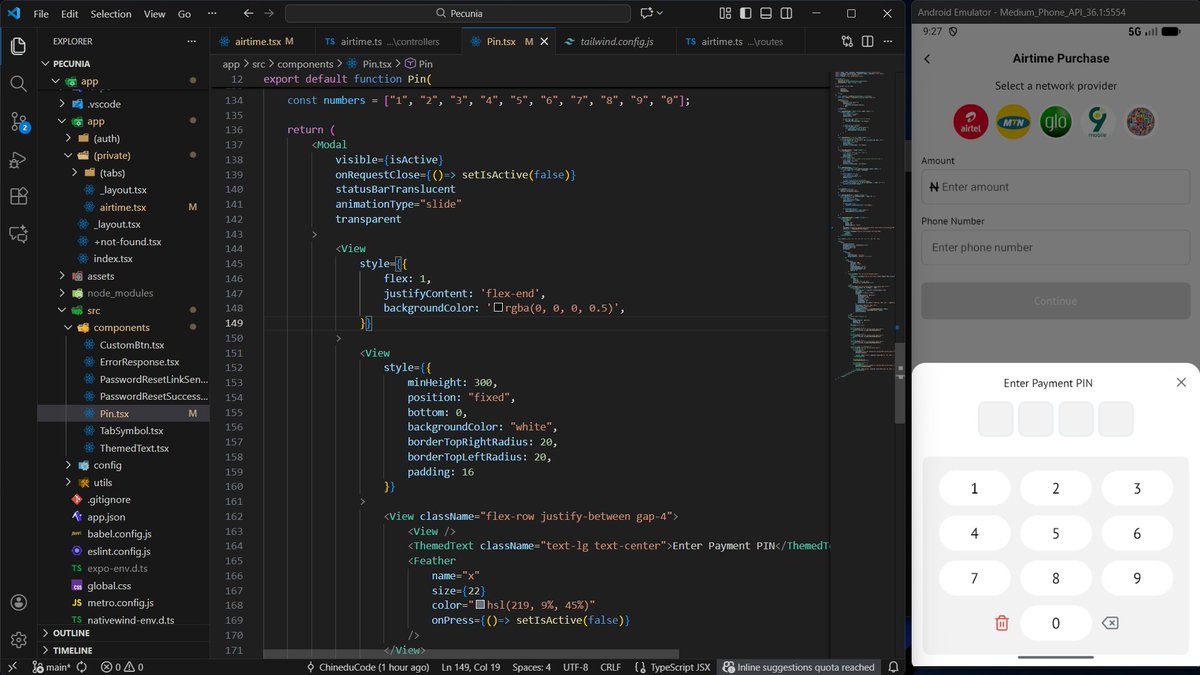Expand the OUTLINE section
1200x675 pixels.
[x=70, y=633]
